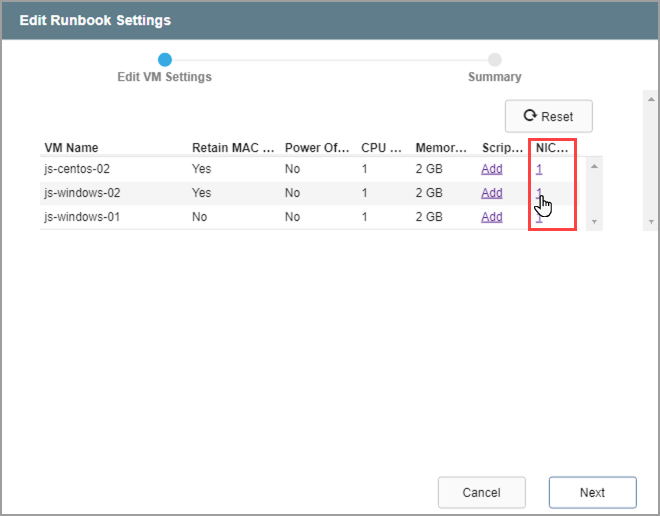
Task: Select the Summary step circle
Action: tap(495, 60)
